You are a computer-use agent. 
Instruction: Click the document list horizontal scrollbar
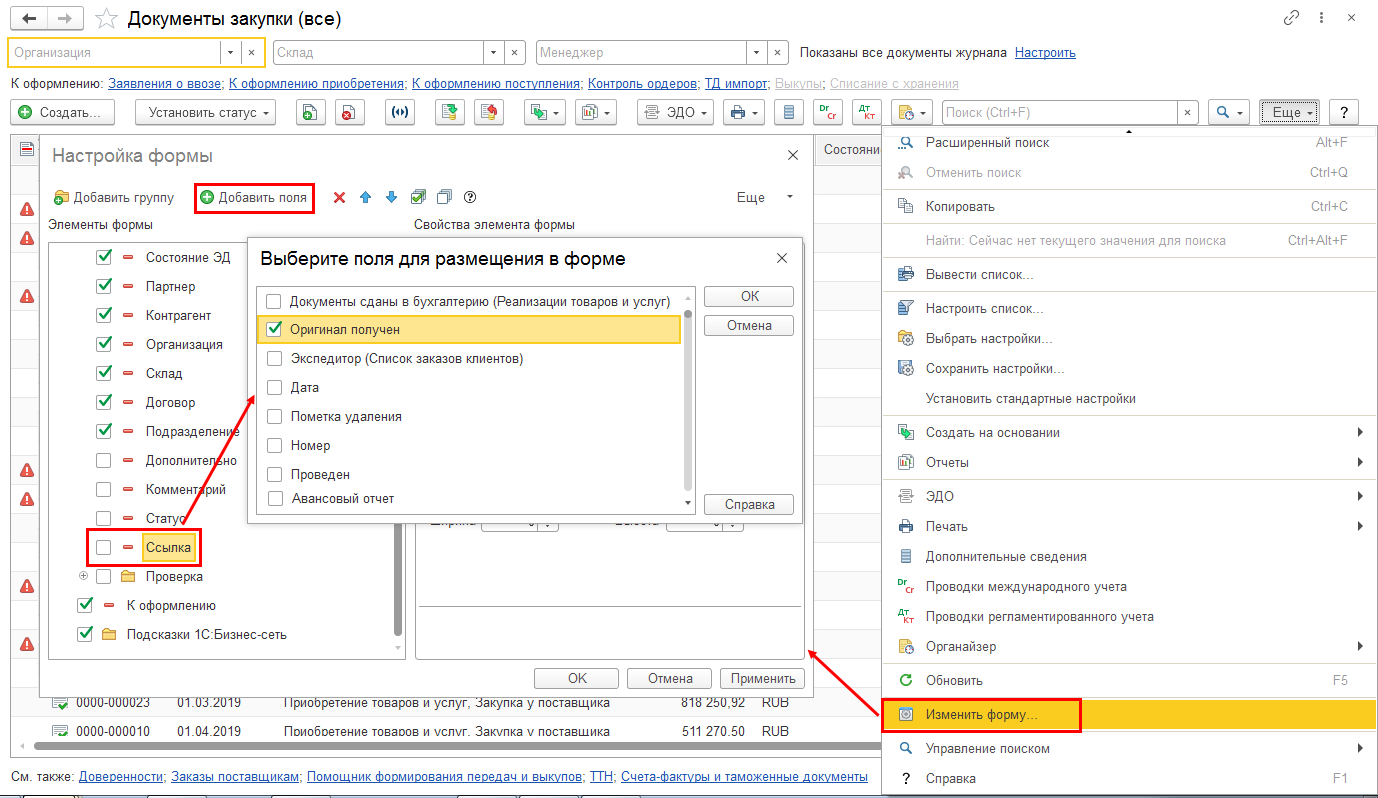pyautogui.click(x=455, y=746)
